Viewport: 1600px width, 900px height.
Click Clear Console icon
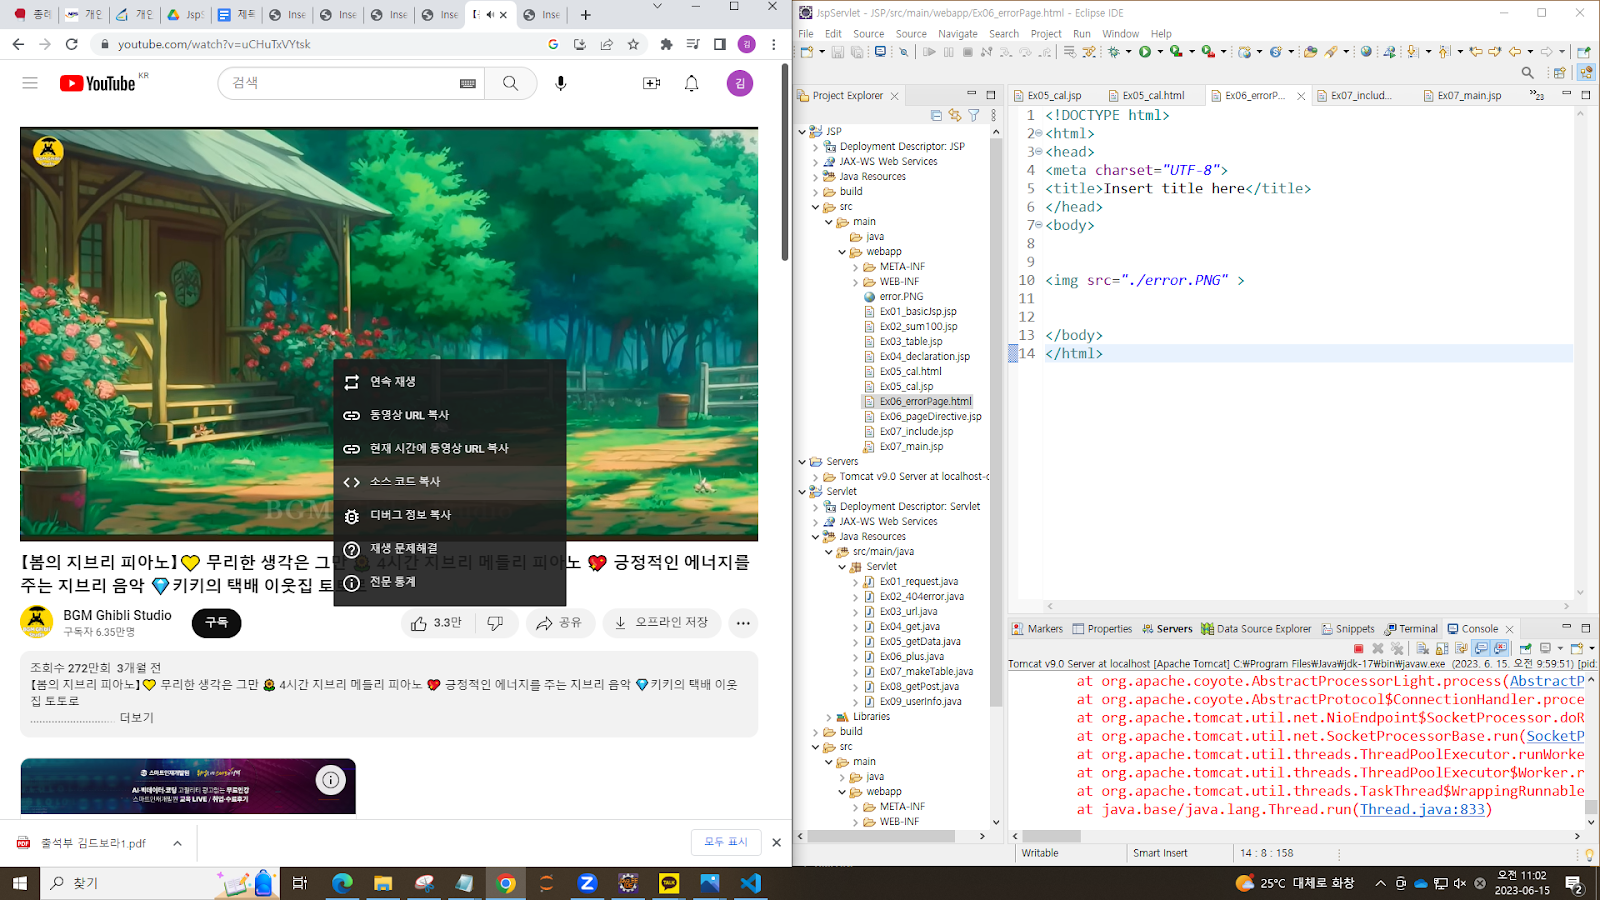(x=1422, y=648)
